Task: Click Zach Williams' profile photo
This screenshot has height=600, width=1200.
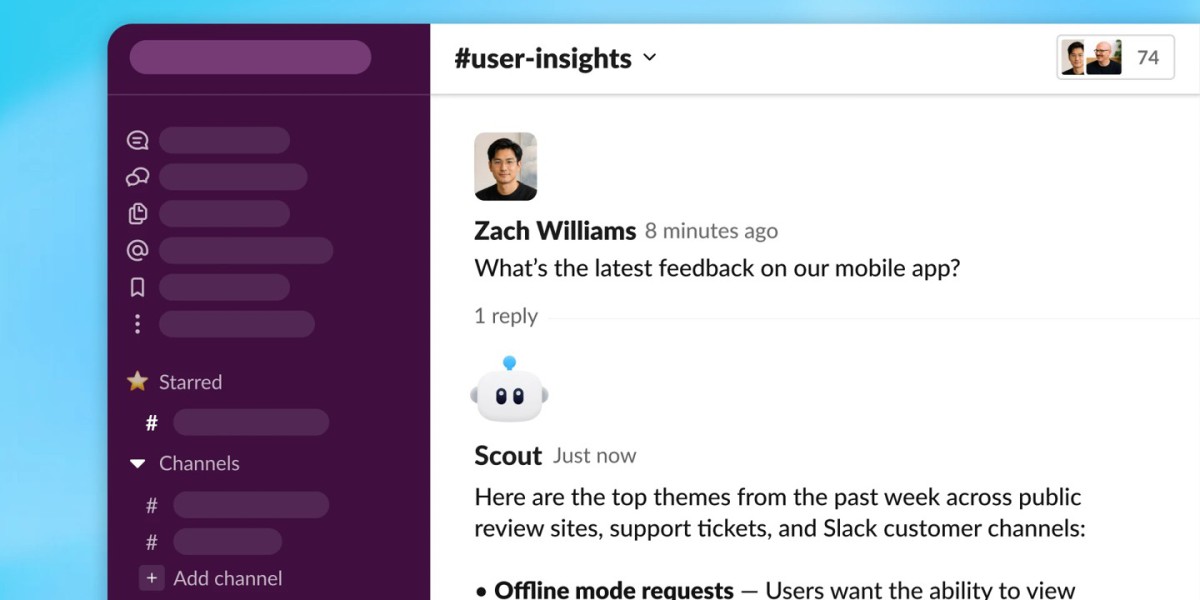Action: [x=505, y=166]
